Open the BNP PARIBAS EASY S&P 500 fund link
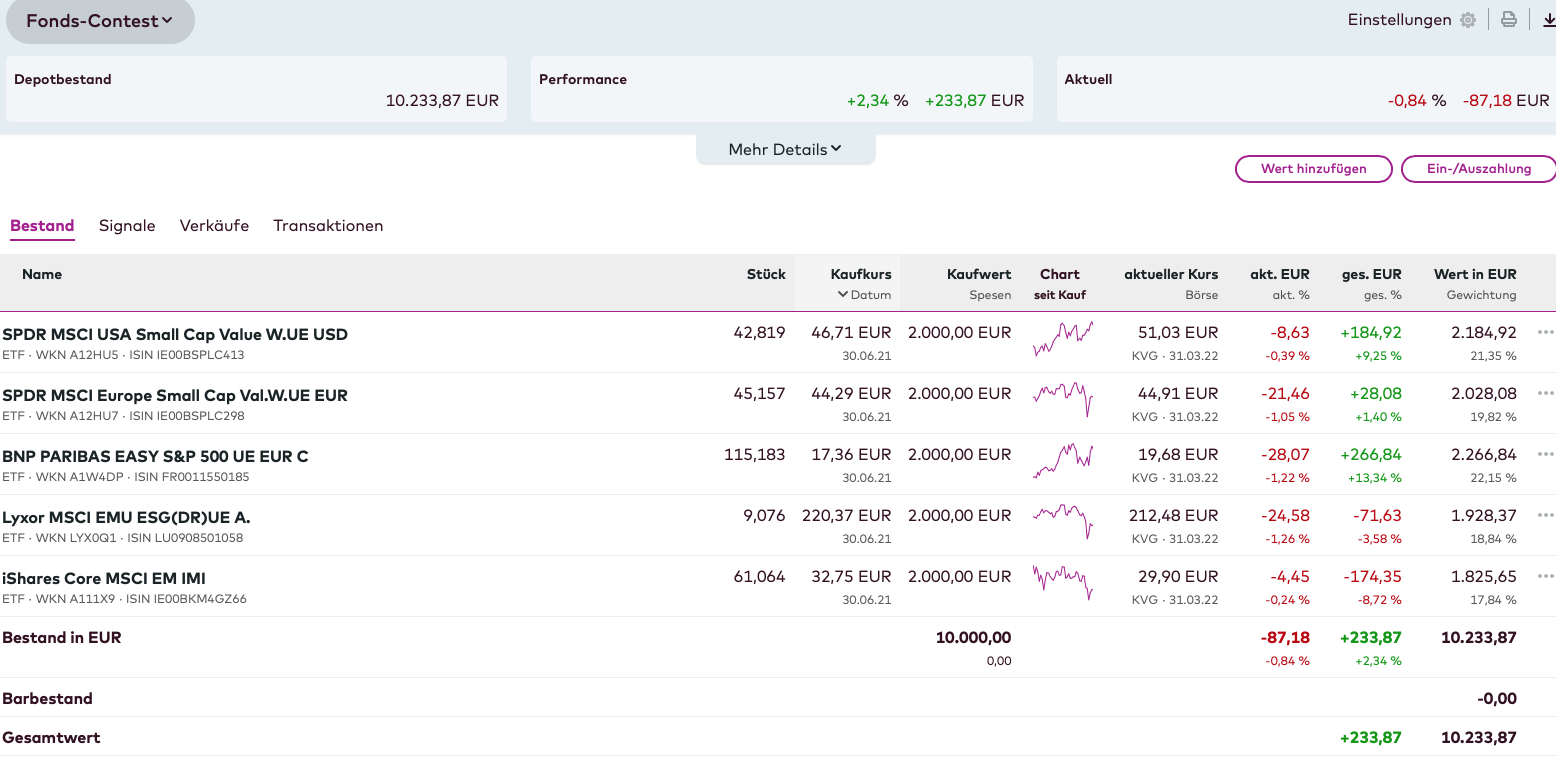The image size is (1556, 759). click(x=155, y=457)
